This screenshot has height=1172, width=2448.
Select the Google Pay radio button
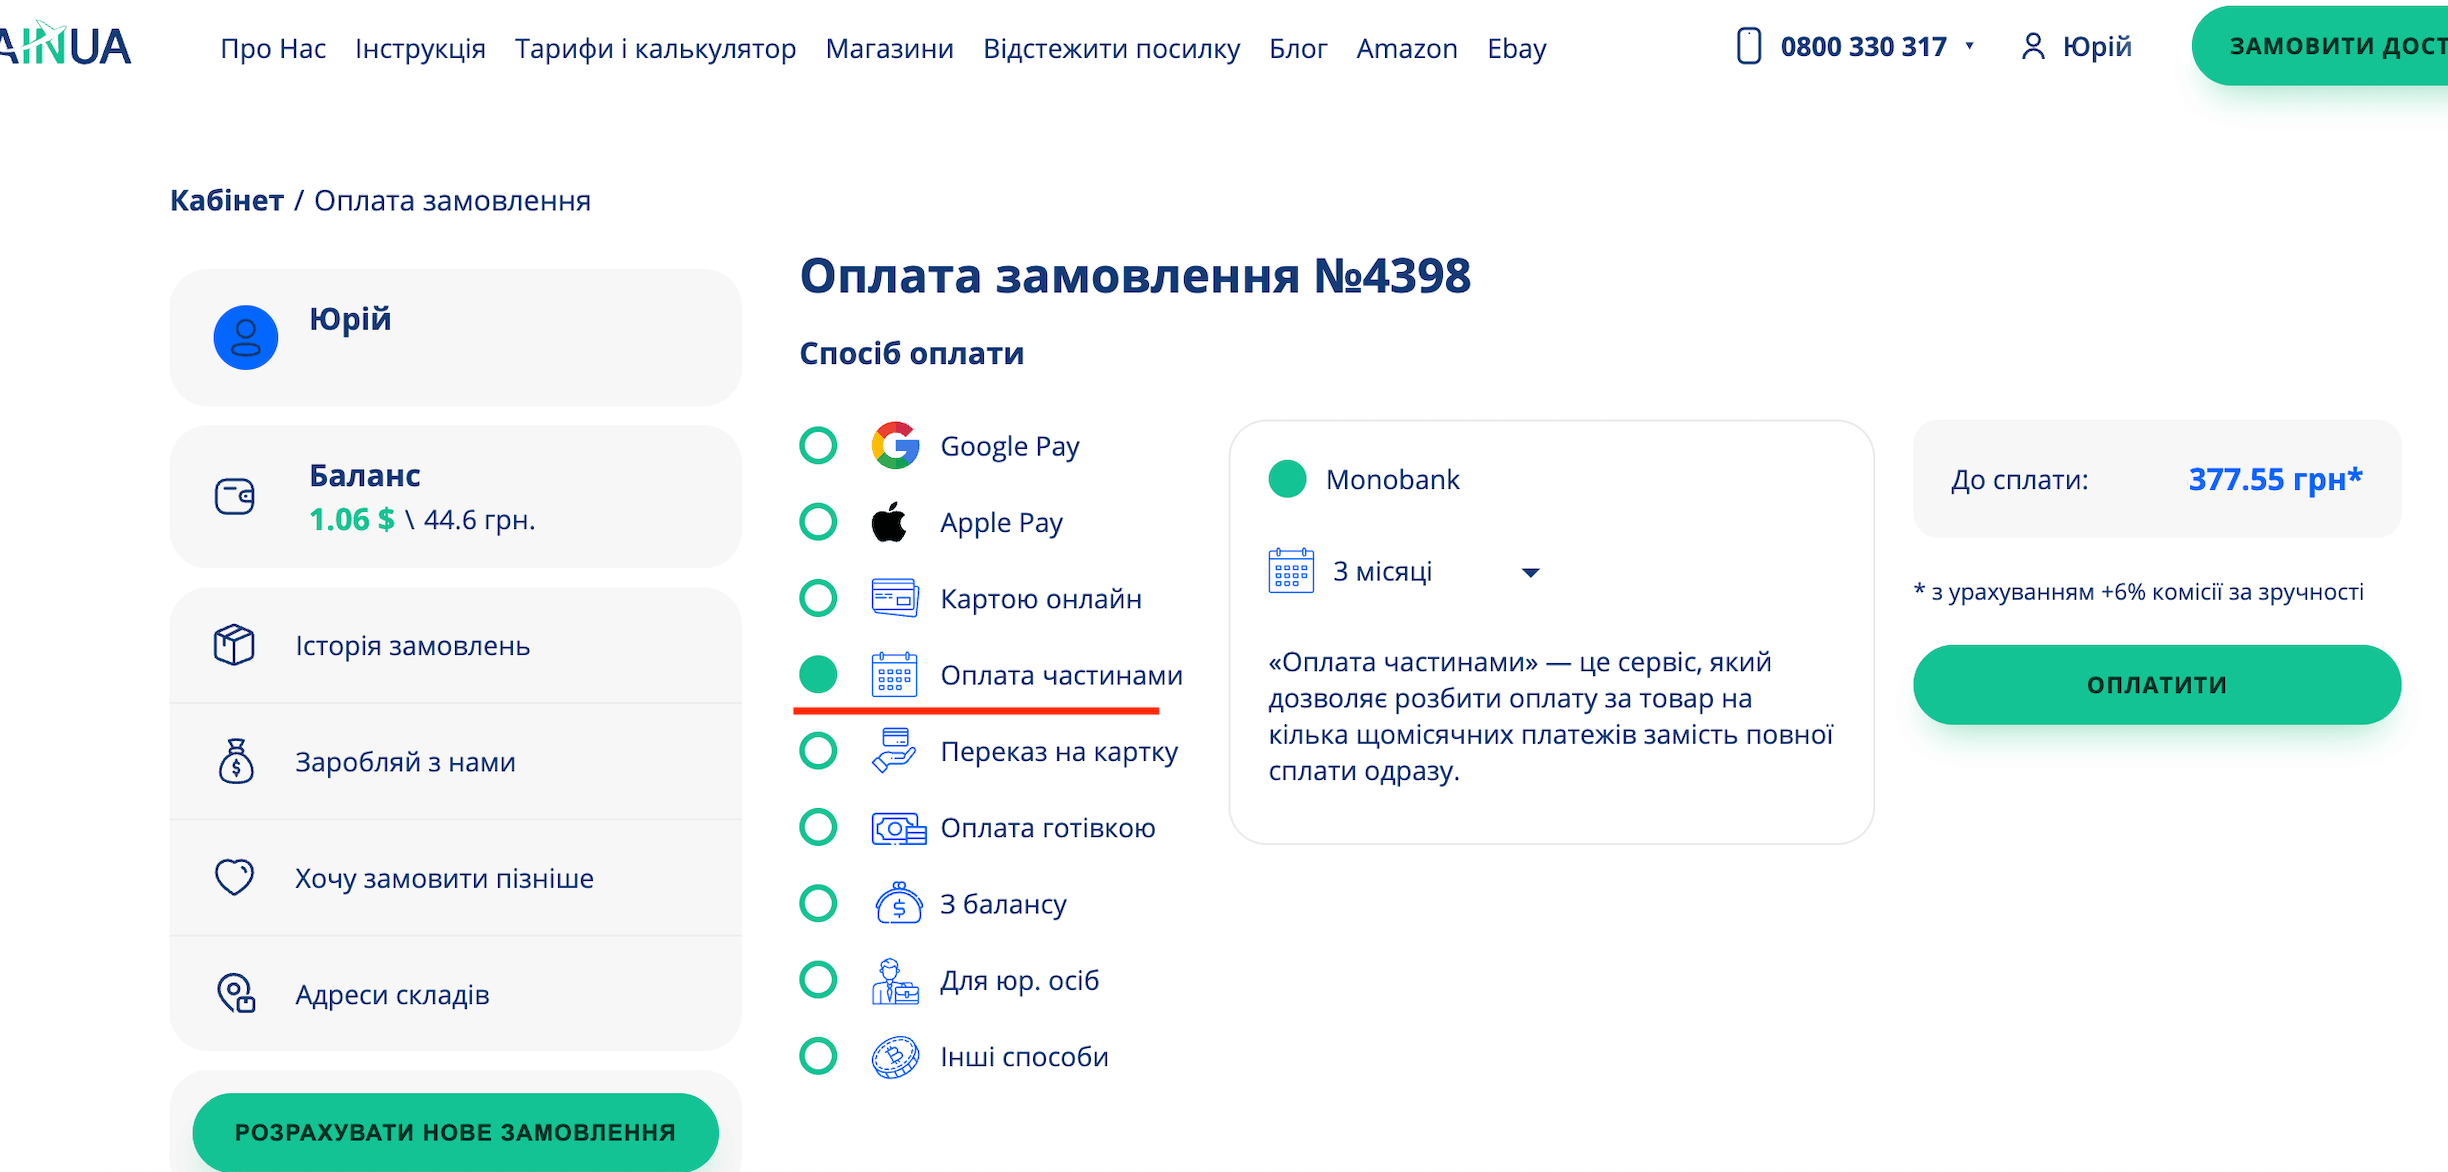[x=818, y=446]
